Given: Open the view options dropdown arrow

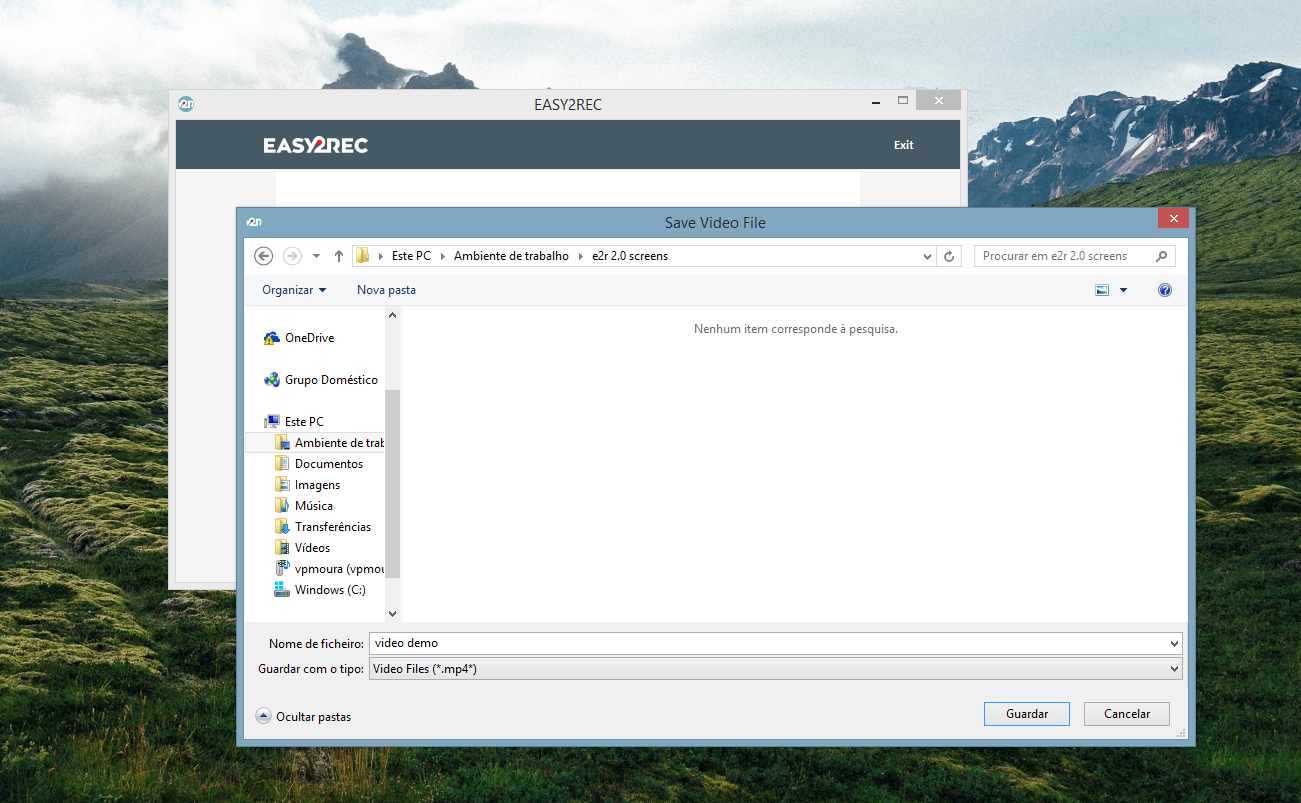Looking at the screenshot, I should point(1123,290).
